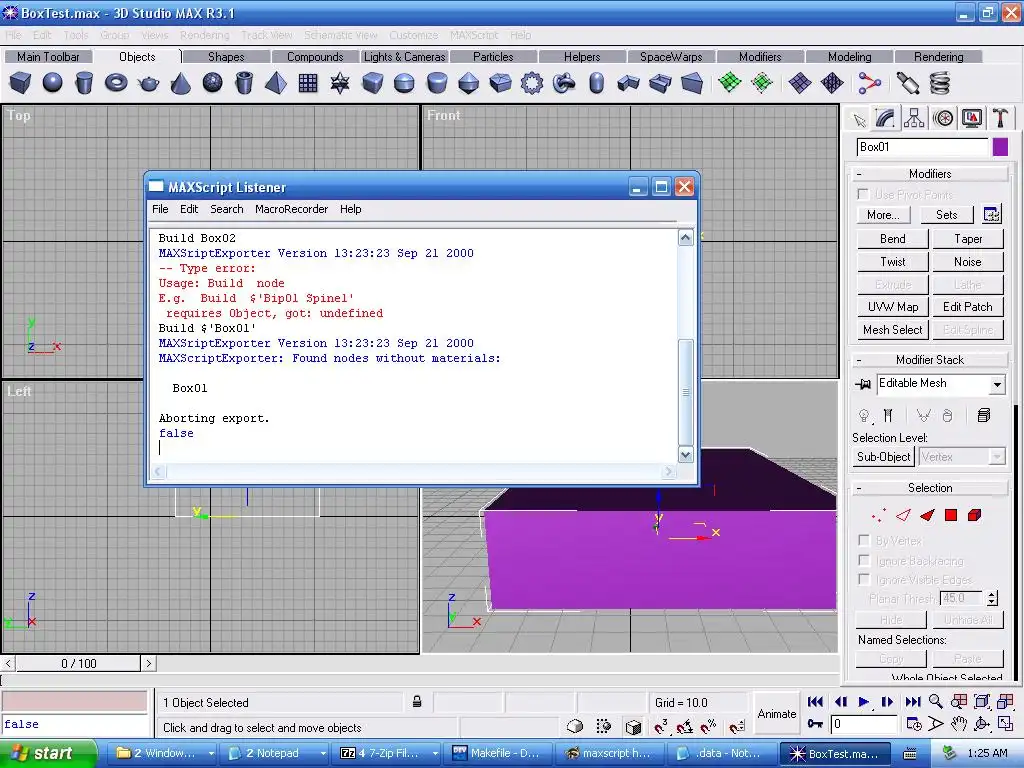Select the GeoSphere primitive icon
Image resolution: width=1024 pixels, height=768 pixels.
click(x=212, y=83)
